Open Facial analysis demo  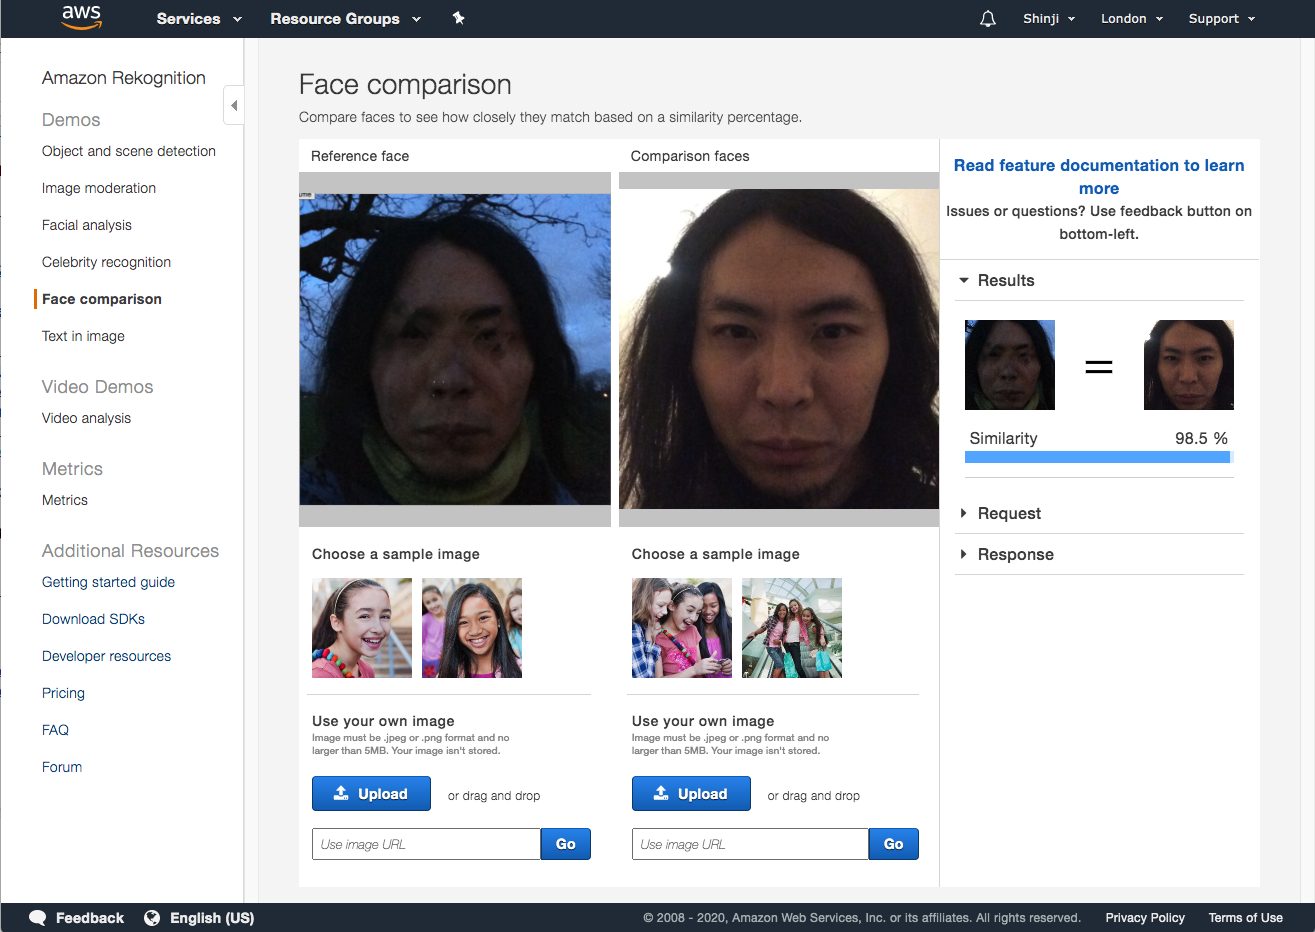click(87, 225)
